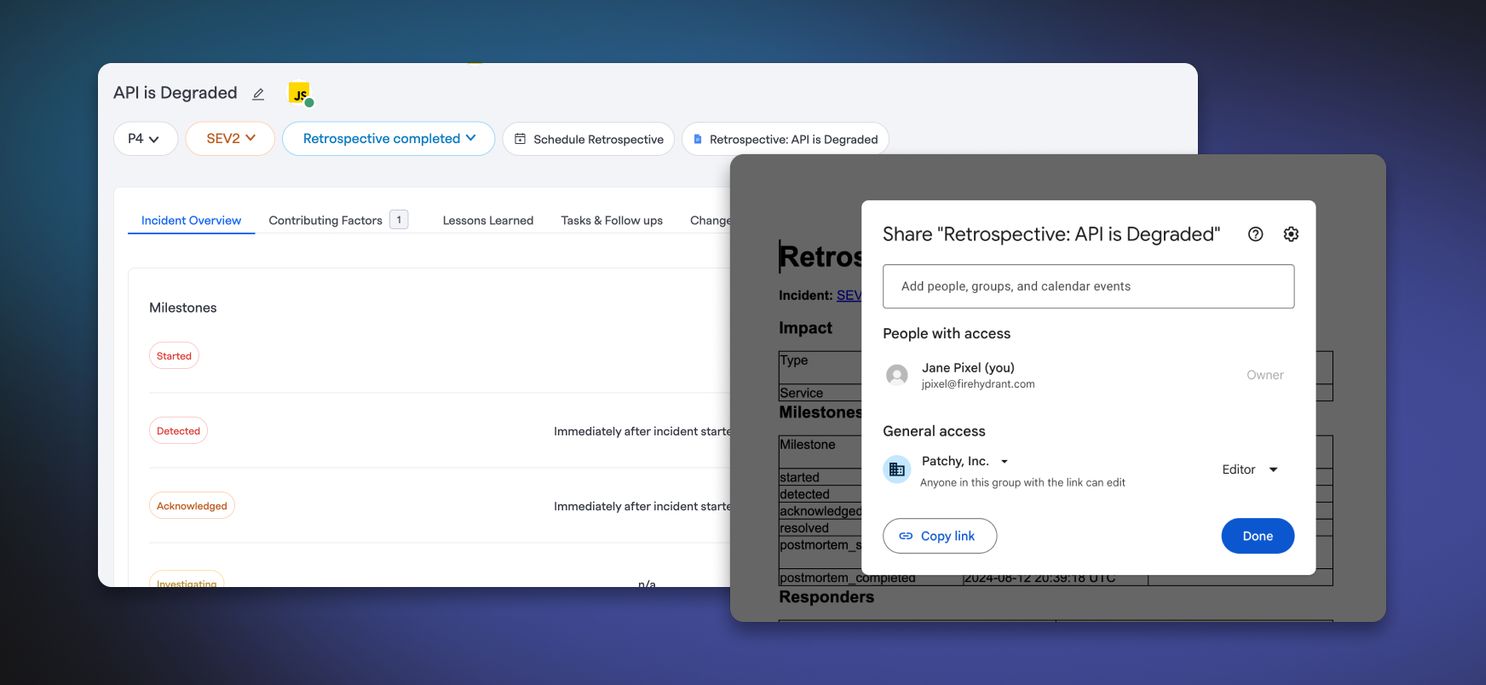Click the Acknowledged milestone badge

click(x=192, y=506)
